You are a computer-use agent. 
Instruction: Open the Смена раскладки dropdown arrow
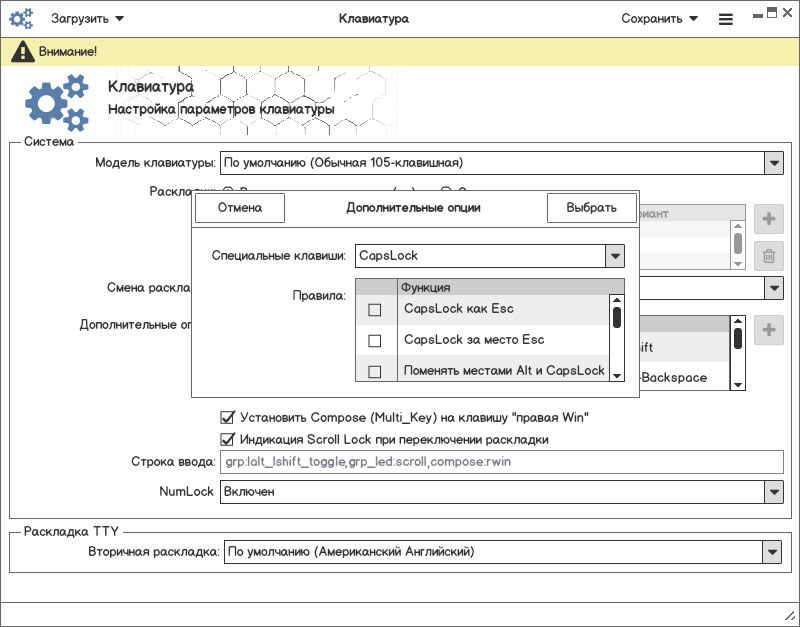tap(773, 288)
